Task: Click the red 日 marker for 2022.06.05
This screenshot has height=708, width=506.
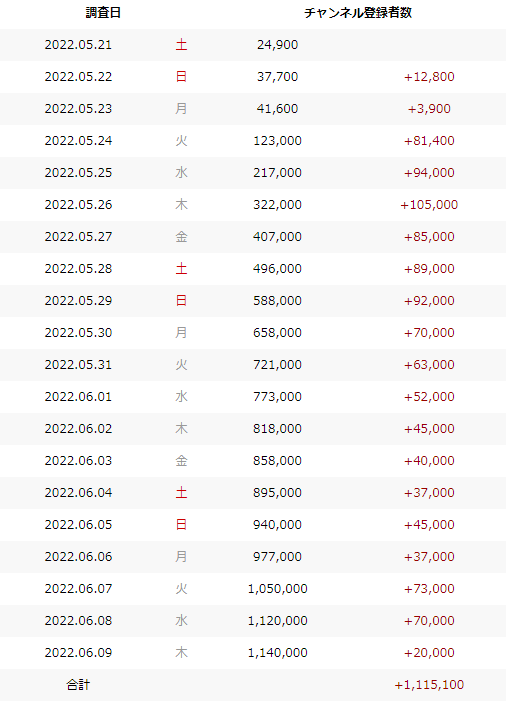Action: click(181, 525)
